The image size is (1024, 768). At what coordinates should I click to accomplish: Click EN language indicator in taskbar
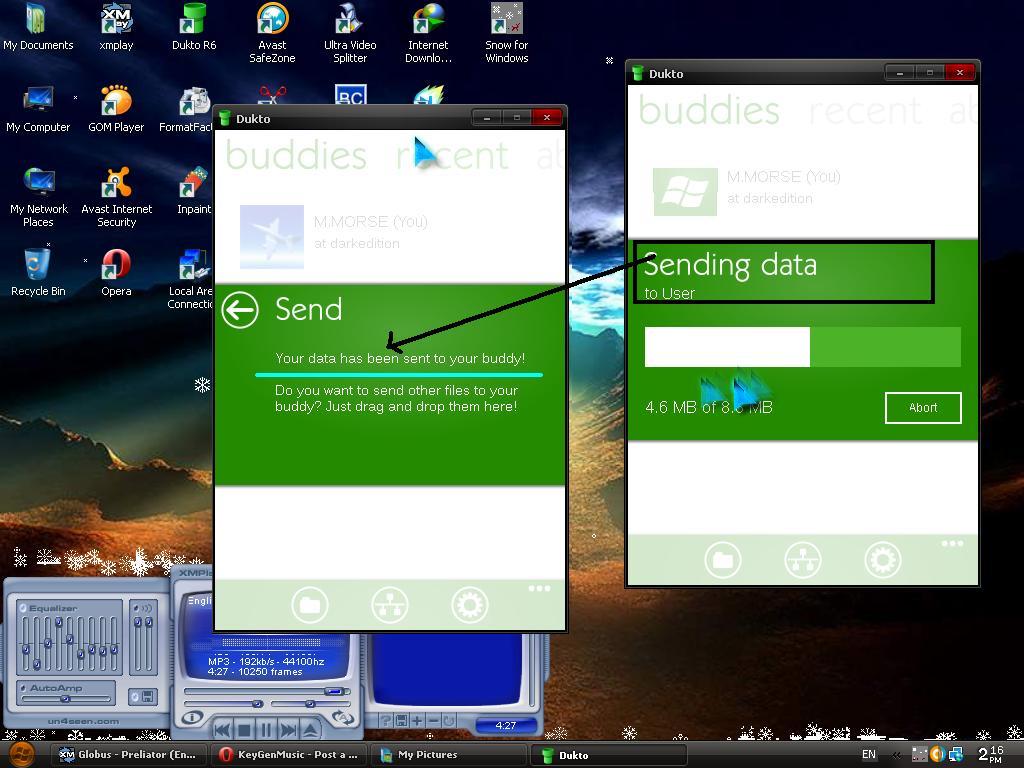(x=869, y=754)
